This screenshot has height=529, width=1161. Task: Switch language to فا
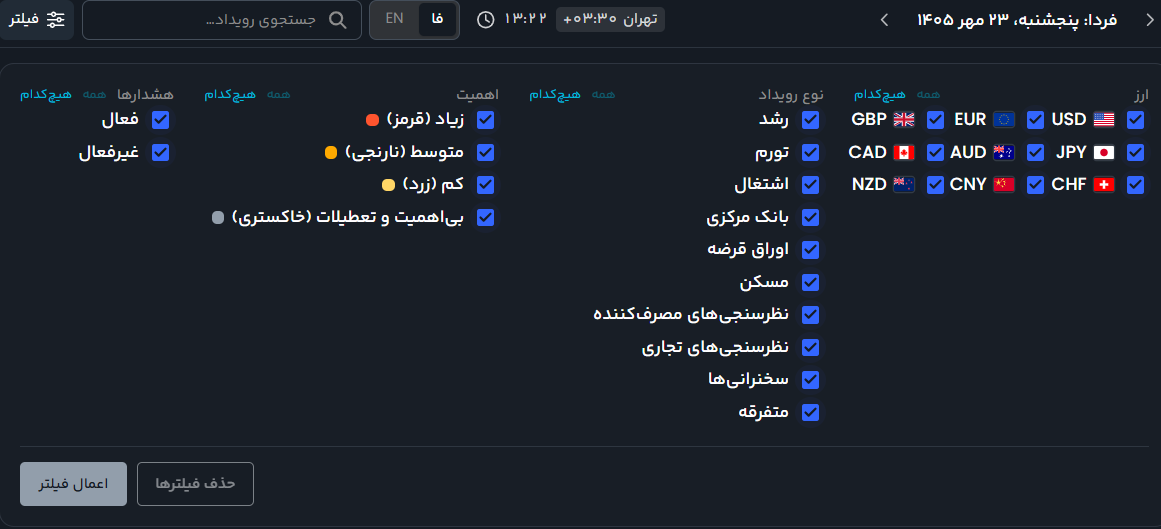click(x=438, y=19)
